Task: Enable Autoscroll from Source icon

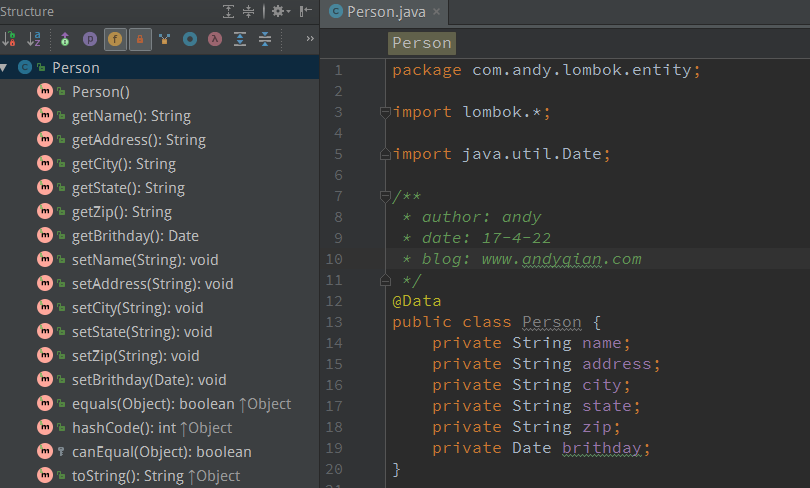Action: (264, 39)
